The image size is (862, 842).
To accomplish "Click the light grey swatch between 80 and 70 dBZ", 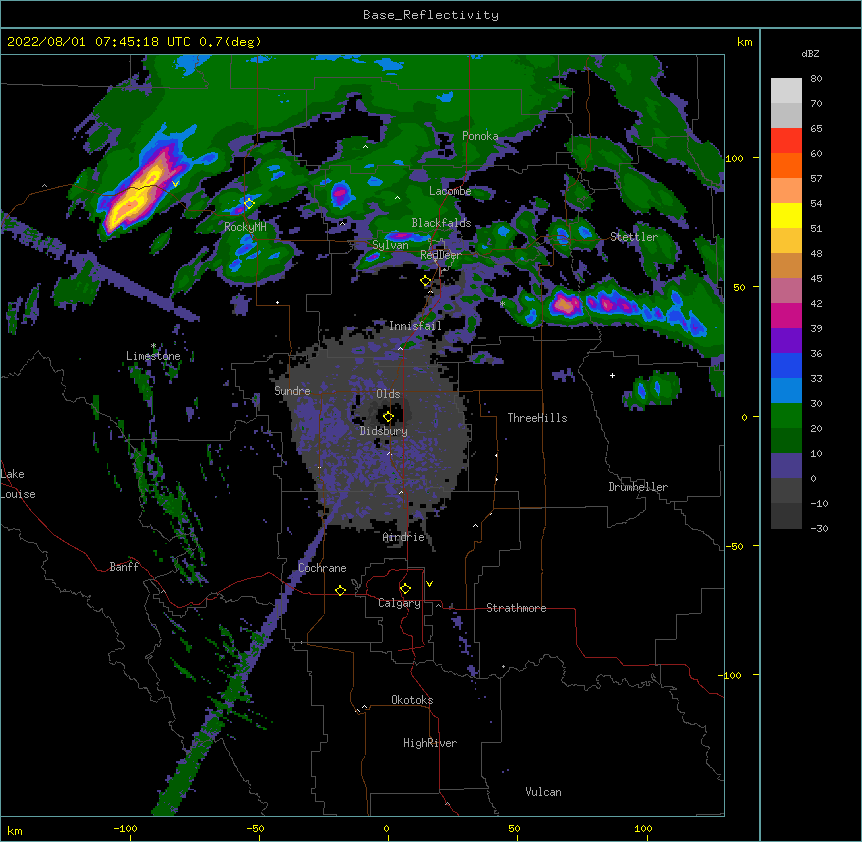I will [x=786, y=91].
